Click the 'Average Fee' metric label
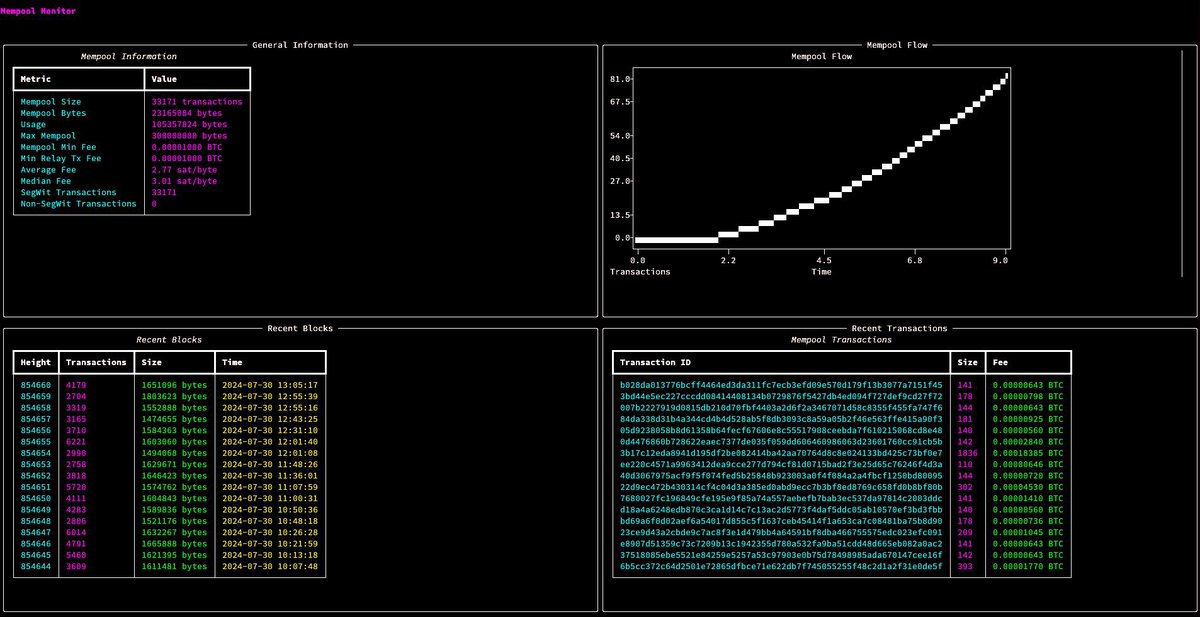Viewport: 1200px width, 617px height. pyautogui.click(x=48, y=170)
